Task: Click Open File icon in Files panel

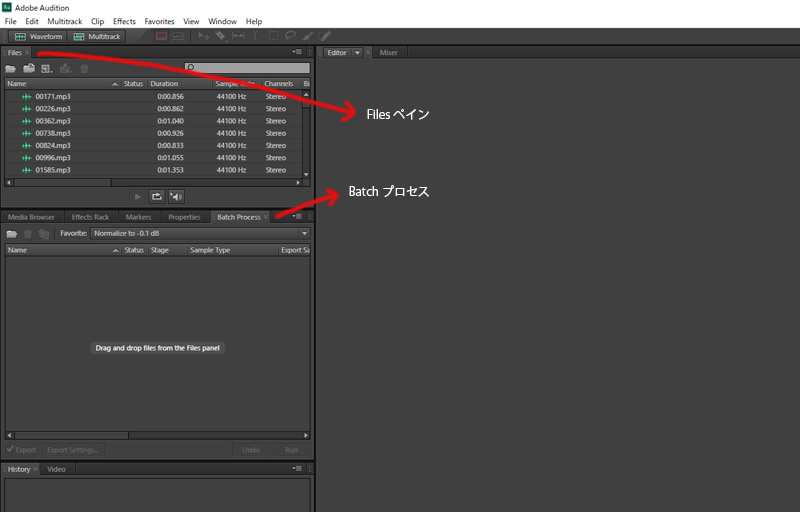Action: click(x=11, y=68)
